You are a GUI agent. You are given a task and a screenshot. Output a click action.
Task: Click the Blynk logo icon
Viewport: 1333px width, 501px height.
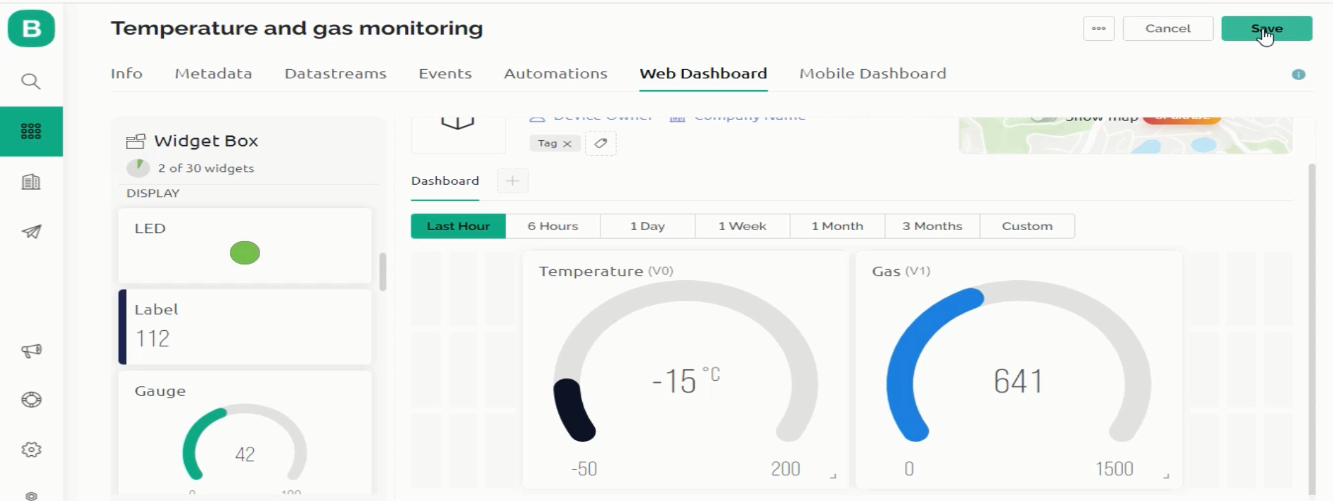[x=31, y=28]
